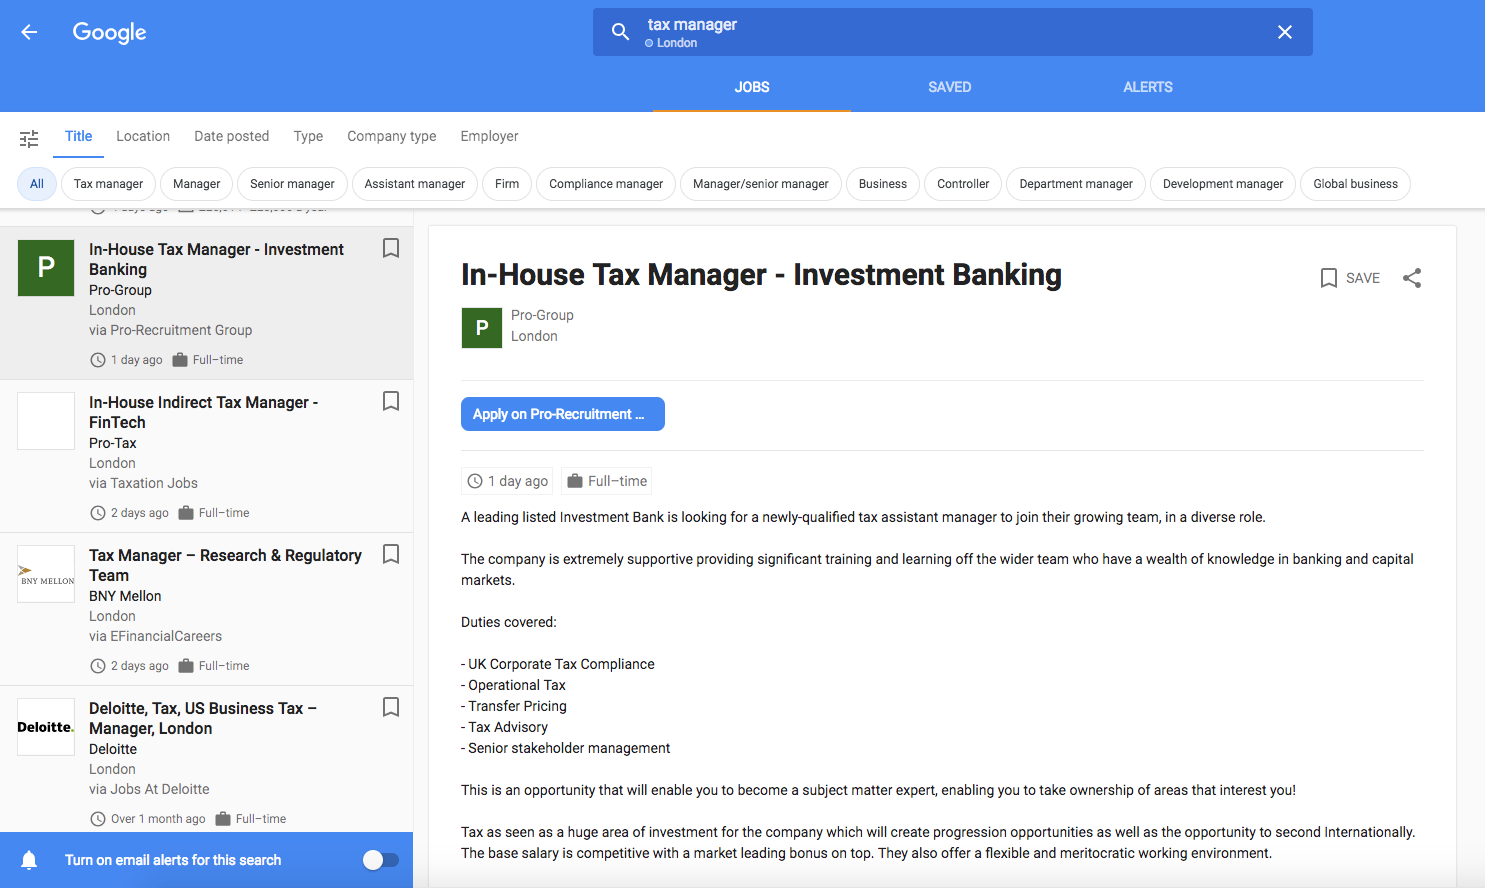
Task: Apply on Pro-Recruitment button
Action: point(563,414)
